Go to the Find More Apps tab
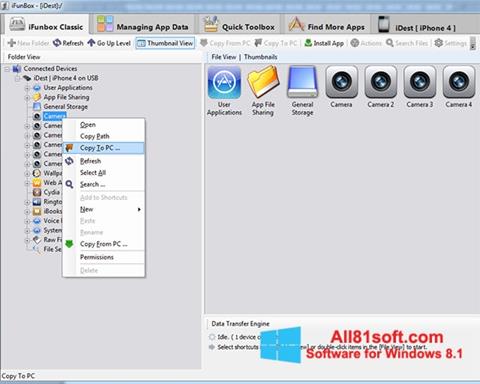Image resolution: width=480 pixels, height=384 pixels. click(327, 26)
